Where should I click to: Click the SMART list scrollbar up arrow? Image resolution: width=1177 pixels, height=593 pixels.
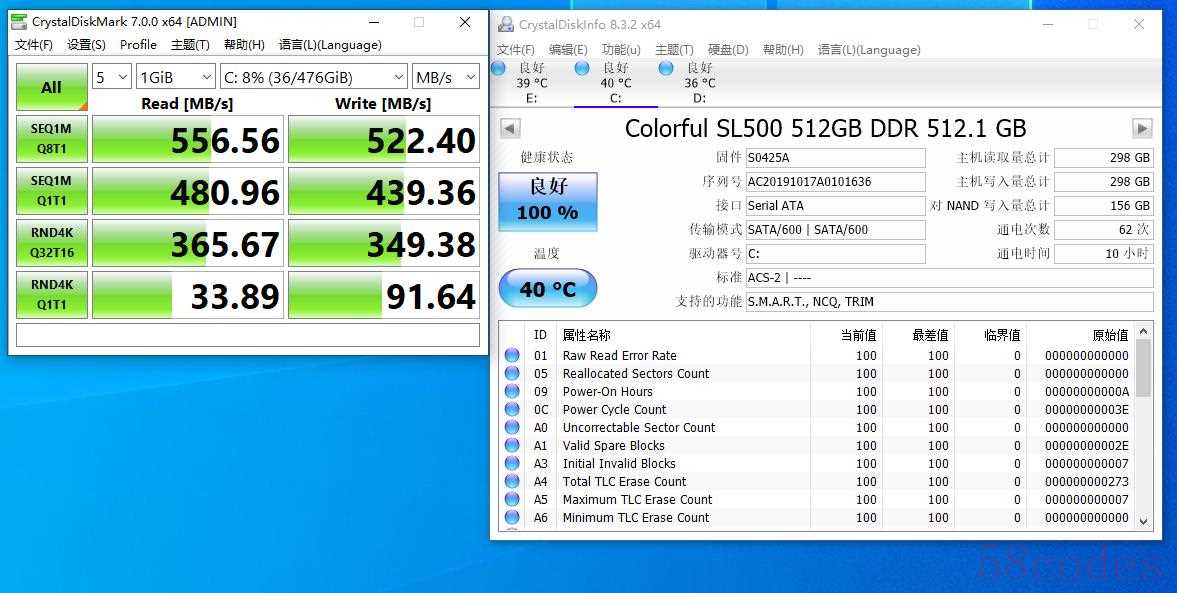coord(1143,331)
